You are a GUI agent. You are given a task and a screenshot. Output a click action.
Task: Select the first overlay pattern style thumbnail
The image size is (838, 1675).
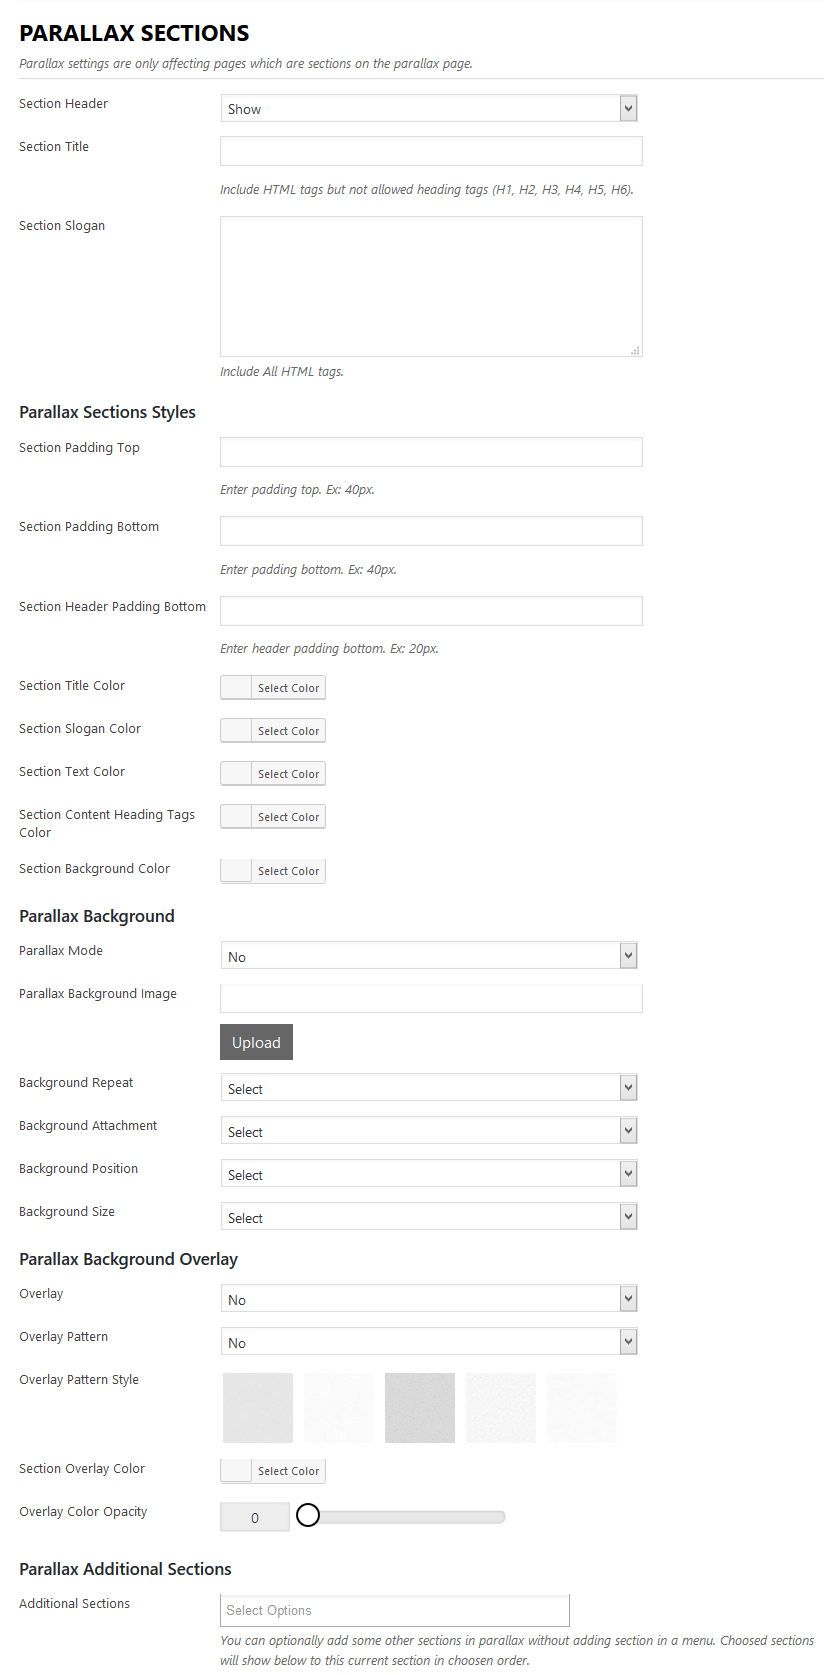point(258,1408)
